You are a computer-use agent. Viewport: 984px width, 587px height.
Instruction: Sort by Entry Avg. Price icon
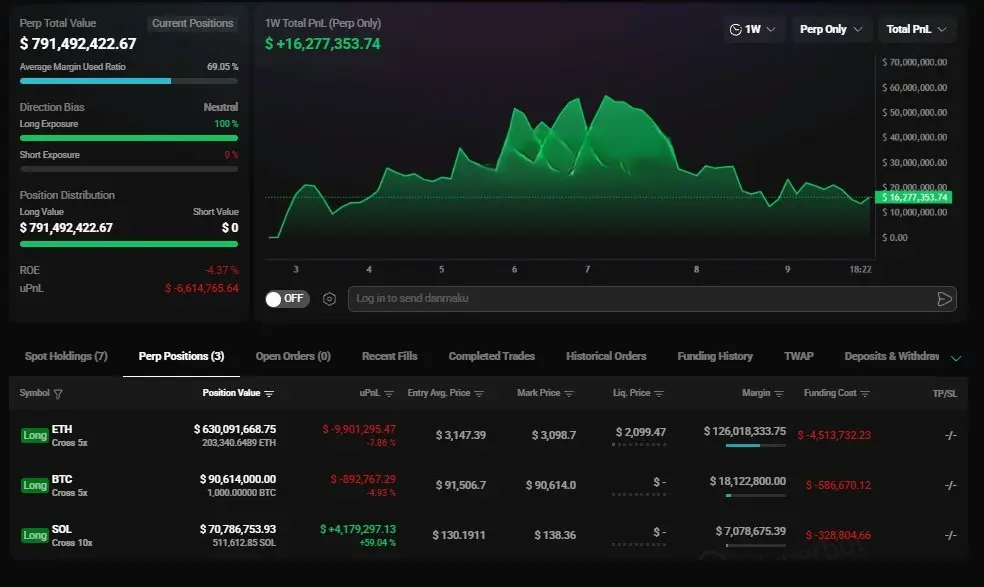[x=479, y=394]
